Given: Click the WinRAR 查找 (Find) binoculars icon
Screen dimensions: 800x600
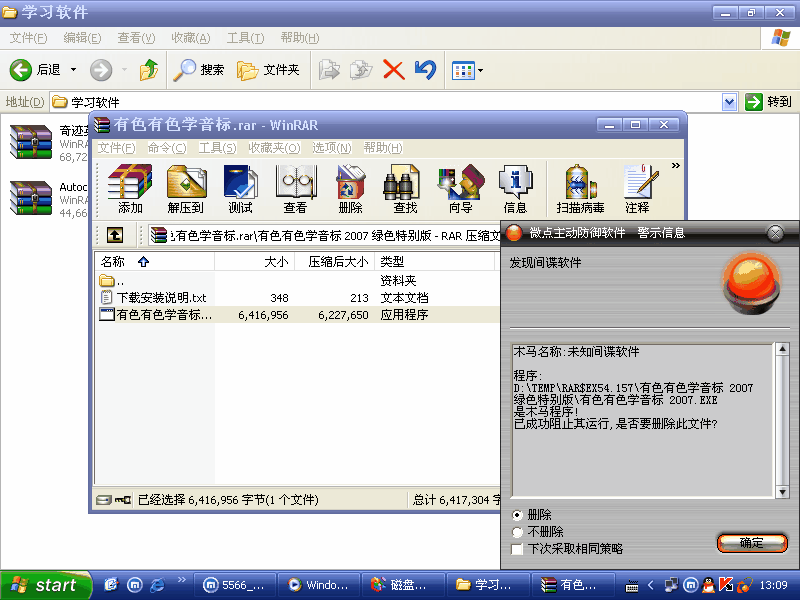Looking at the screenshot, I should coord(405,189).
